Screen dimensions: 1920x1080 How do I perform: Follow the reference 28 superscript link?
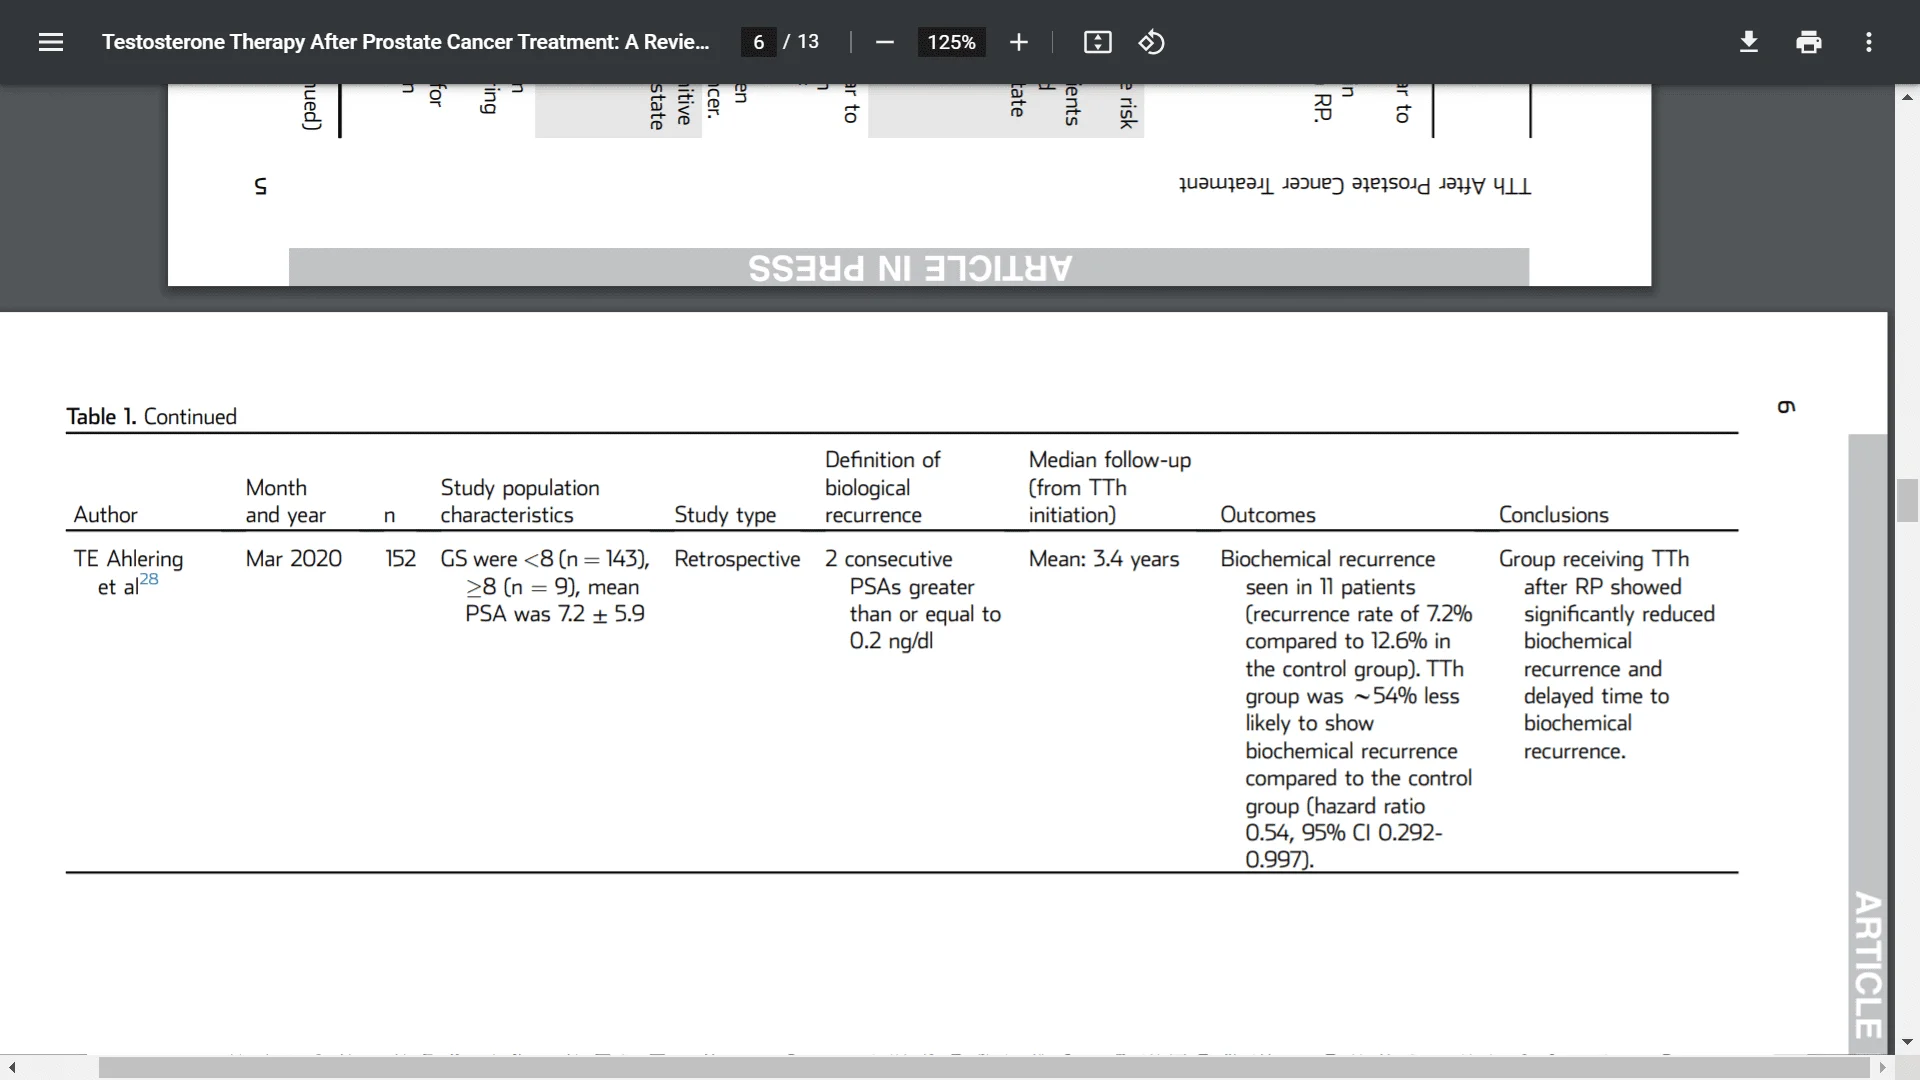(x=149, y=579)
